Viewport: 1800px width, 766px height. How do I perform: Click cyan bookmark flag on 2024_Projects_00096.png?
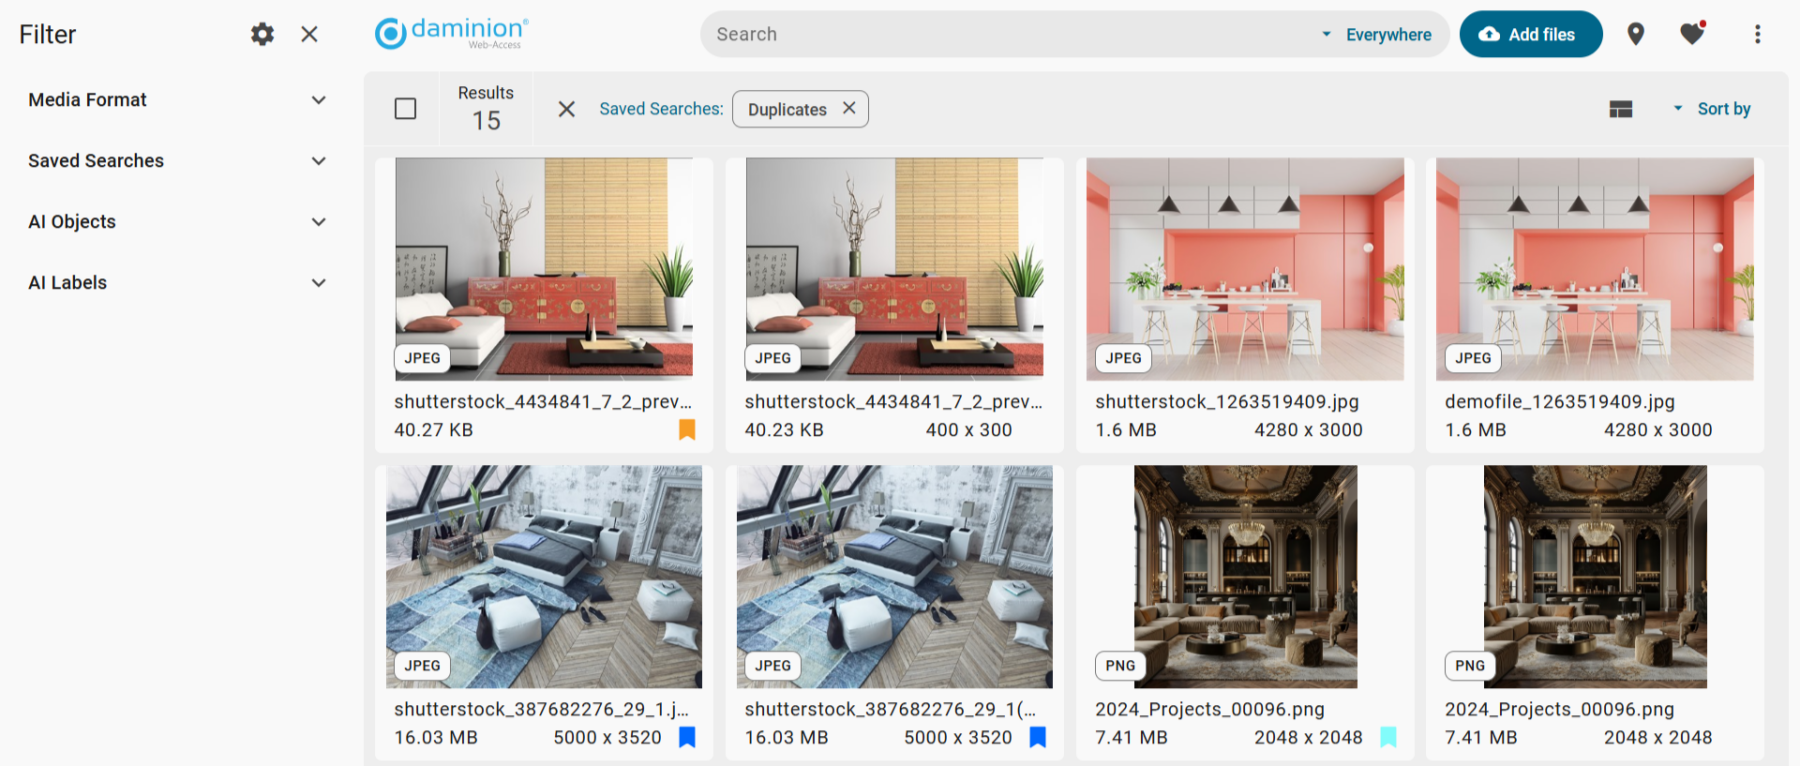coord(1388,737)
